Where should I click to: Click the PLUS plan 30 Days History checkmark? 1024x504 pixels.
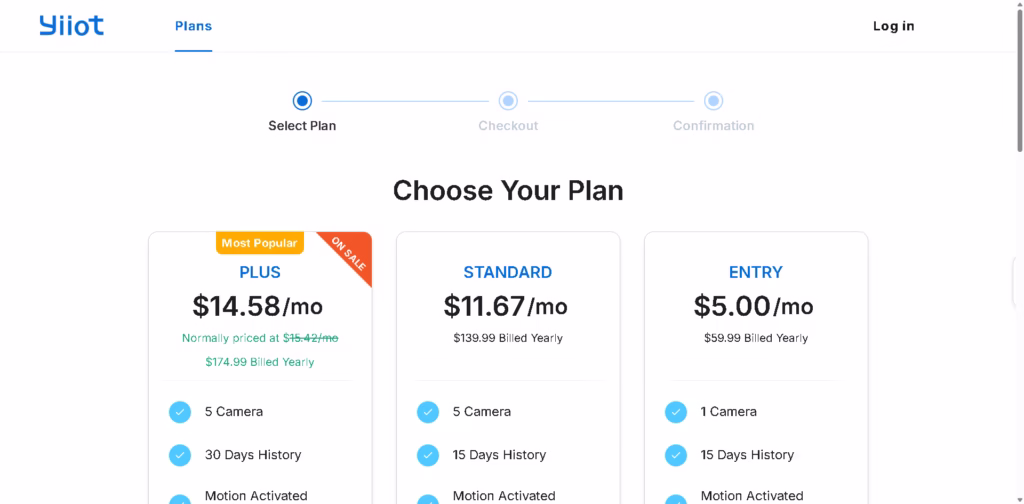[180, 455]
